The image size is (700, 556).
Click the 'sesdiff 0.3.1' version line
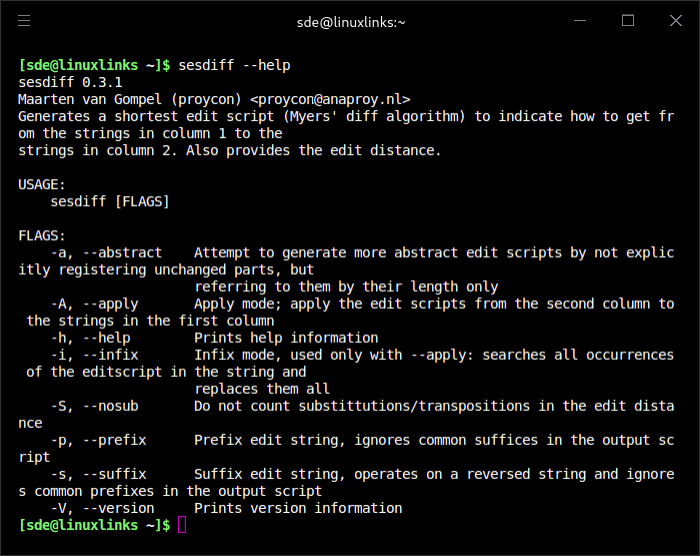pyautogui.click(x=70, y=83)
